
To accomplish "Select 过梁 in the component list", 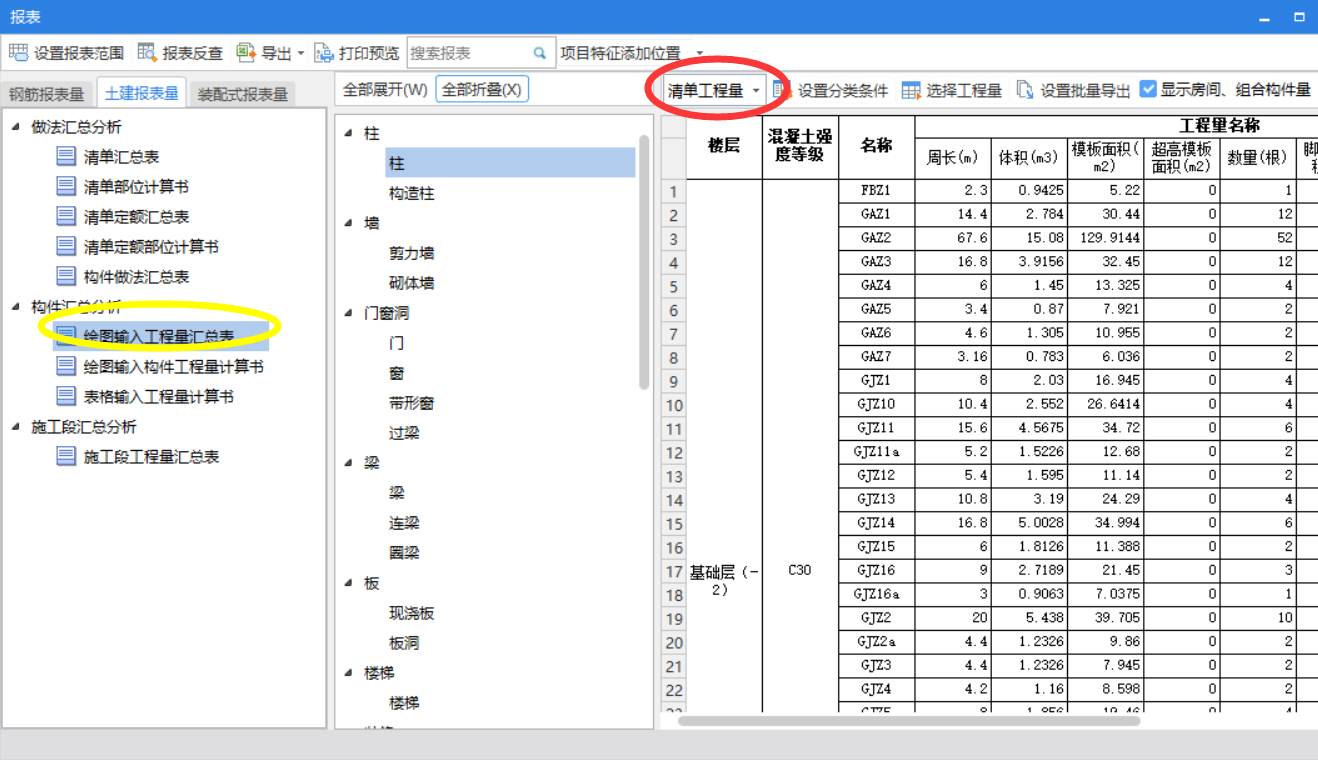I will tap(404, 433).
